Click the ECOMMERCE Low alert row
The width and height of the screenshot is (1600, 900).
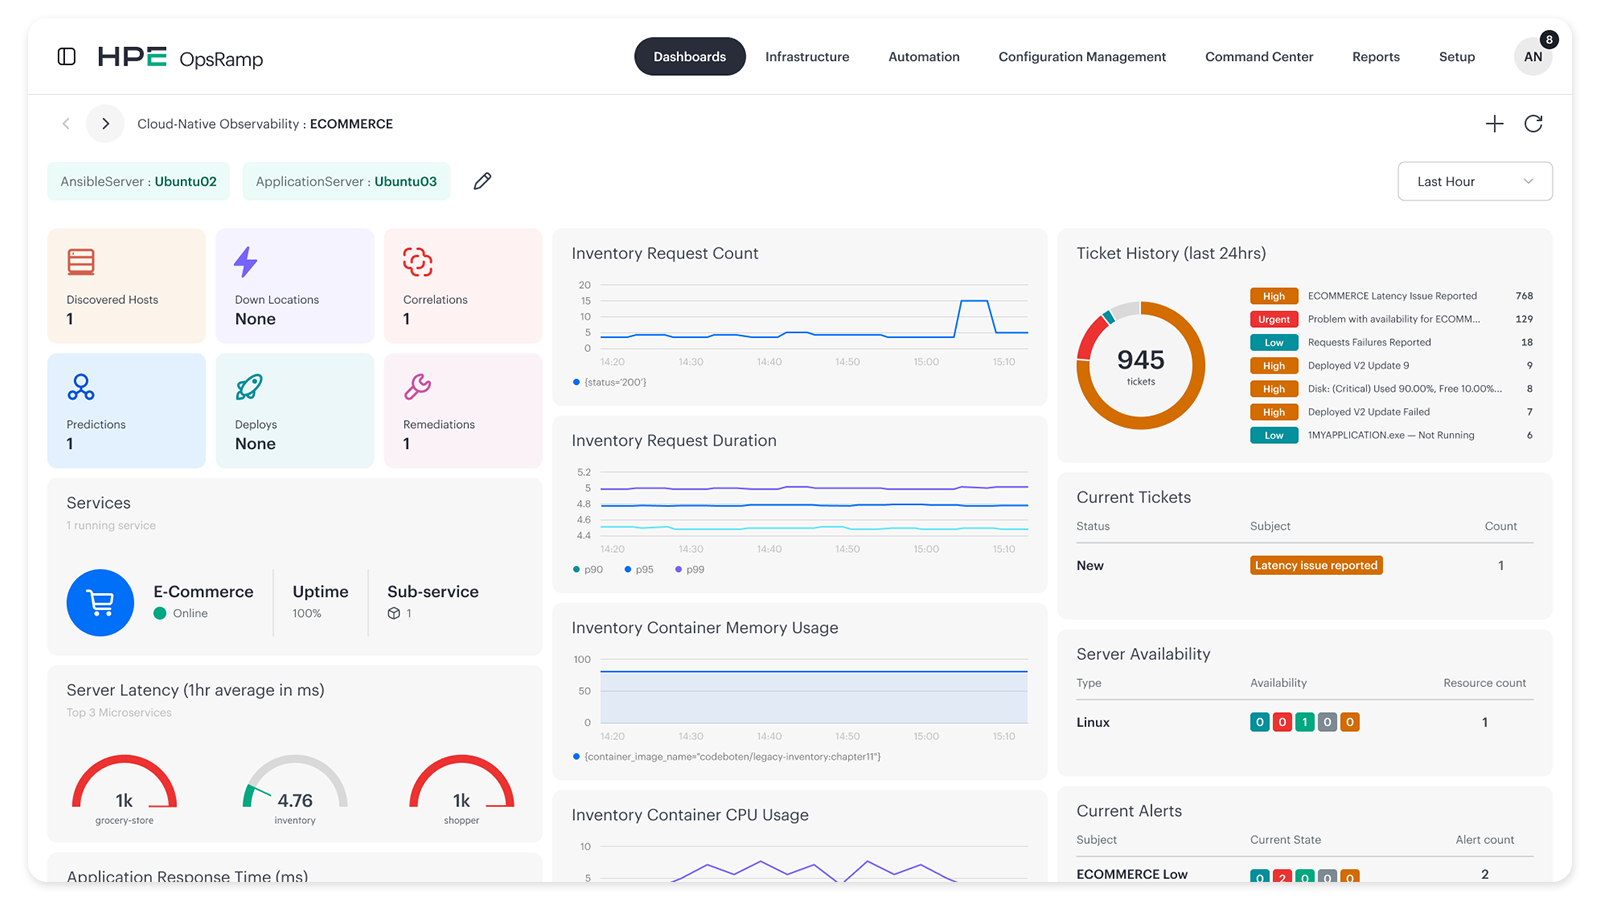[1304, 874]
